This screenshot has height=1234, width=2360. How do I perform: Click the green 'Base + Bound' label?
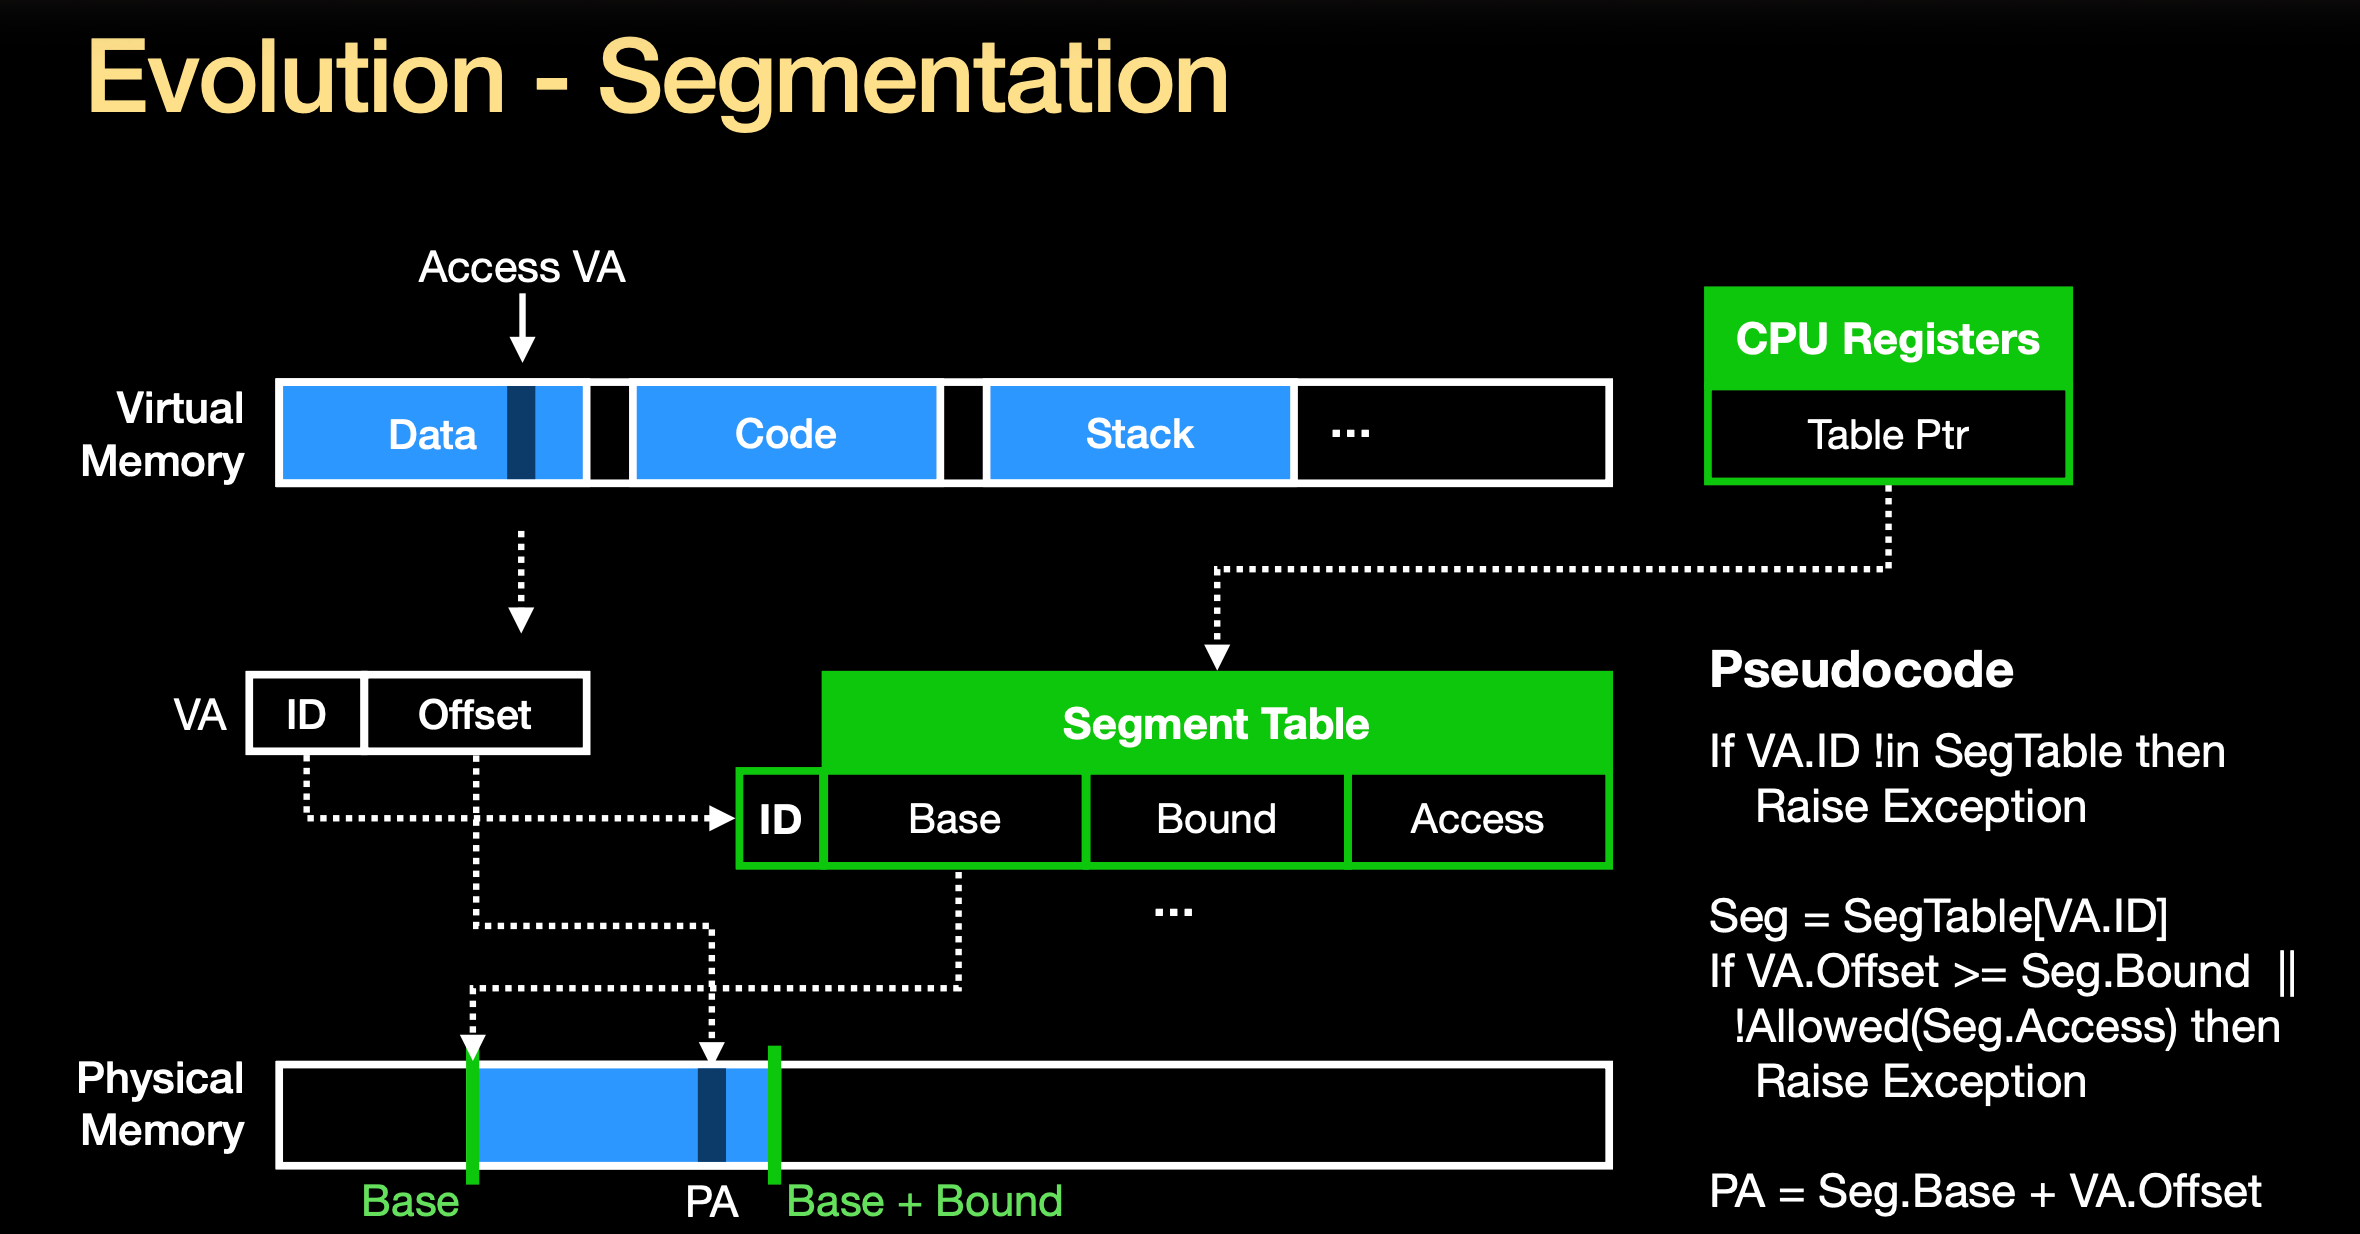tap(924, 1201)
